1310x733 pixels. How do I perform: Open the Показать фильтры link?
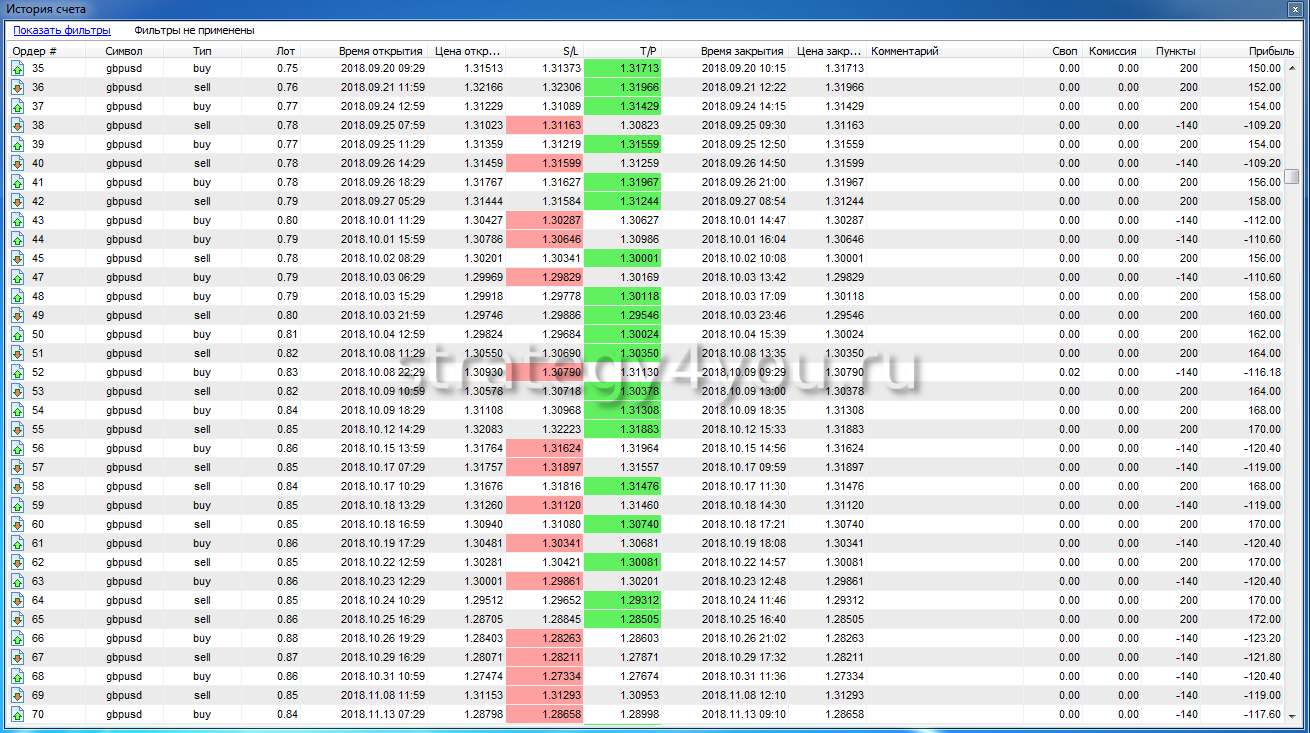(62, 30)
